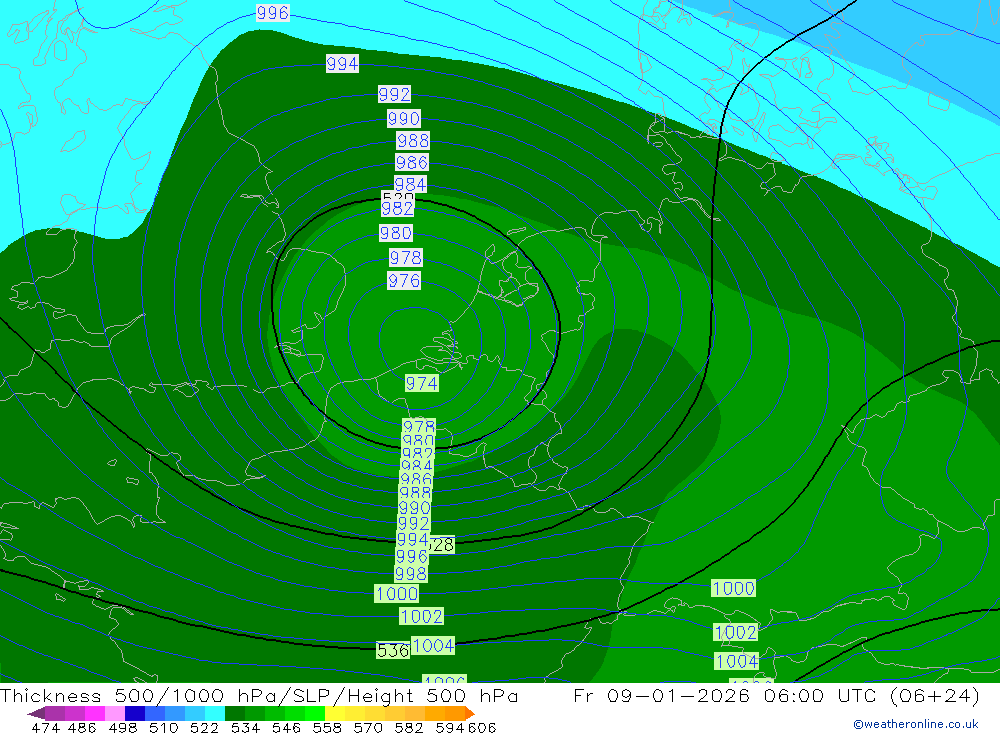
Task: Open the weatheronline.co.uk copyright link
Action: pyautogui.click(x=916, y=723)
